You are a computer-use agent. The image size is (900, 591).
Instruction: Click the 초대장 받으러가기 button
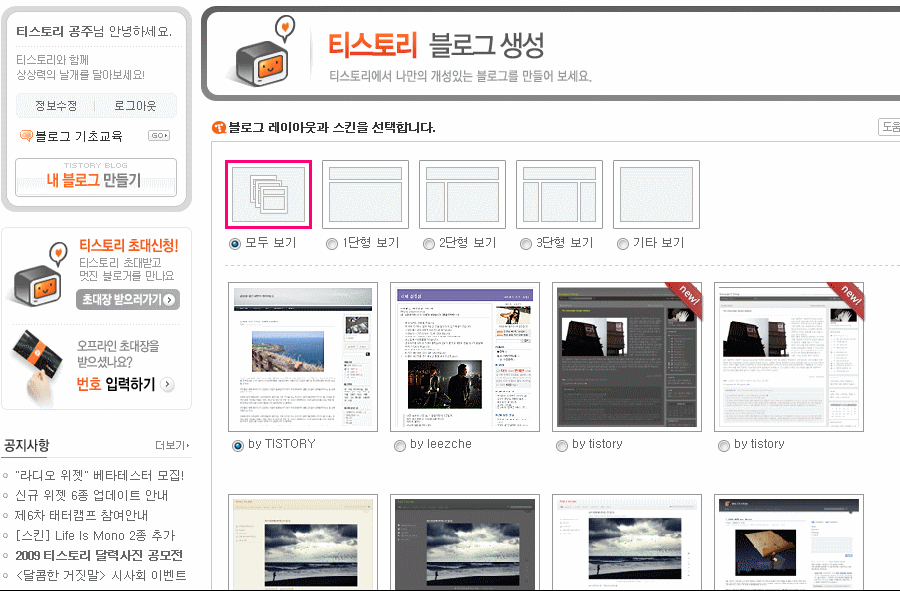(128, 300)
